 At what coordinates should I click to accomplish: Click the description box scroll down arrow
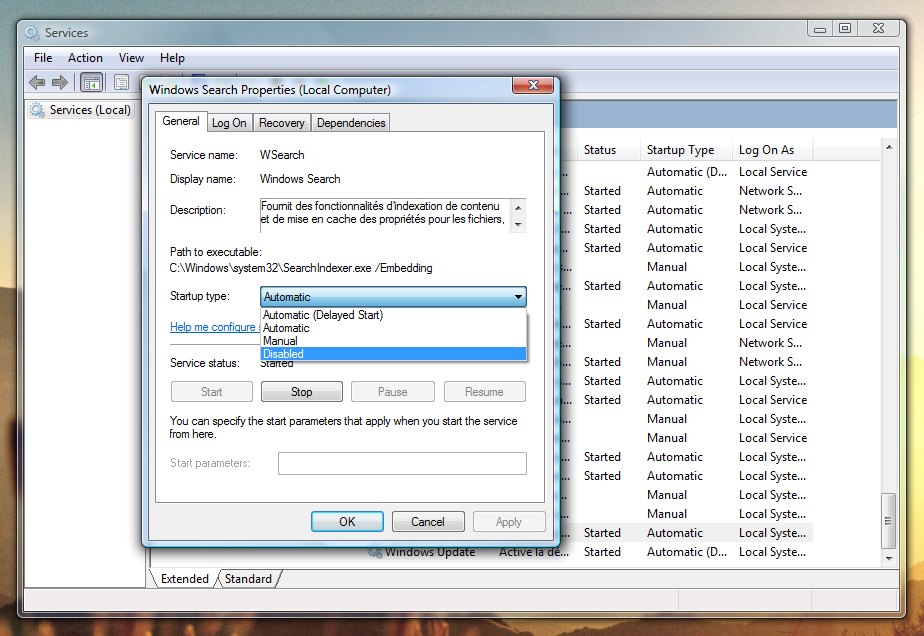[x=518, y=225]
